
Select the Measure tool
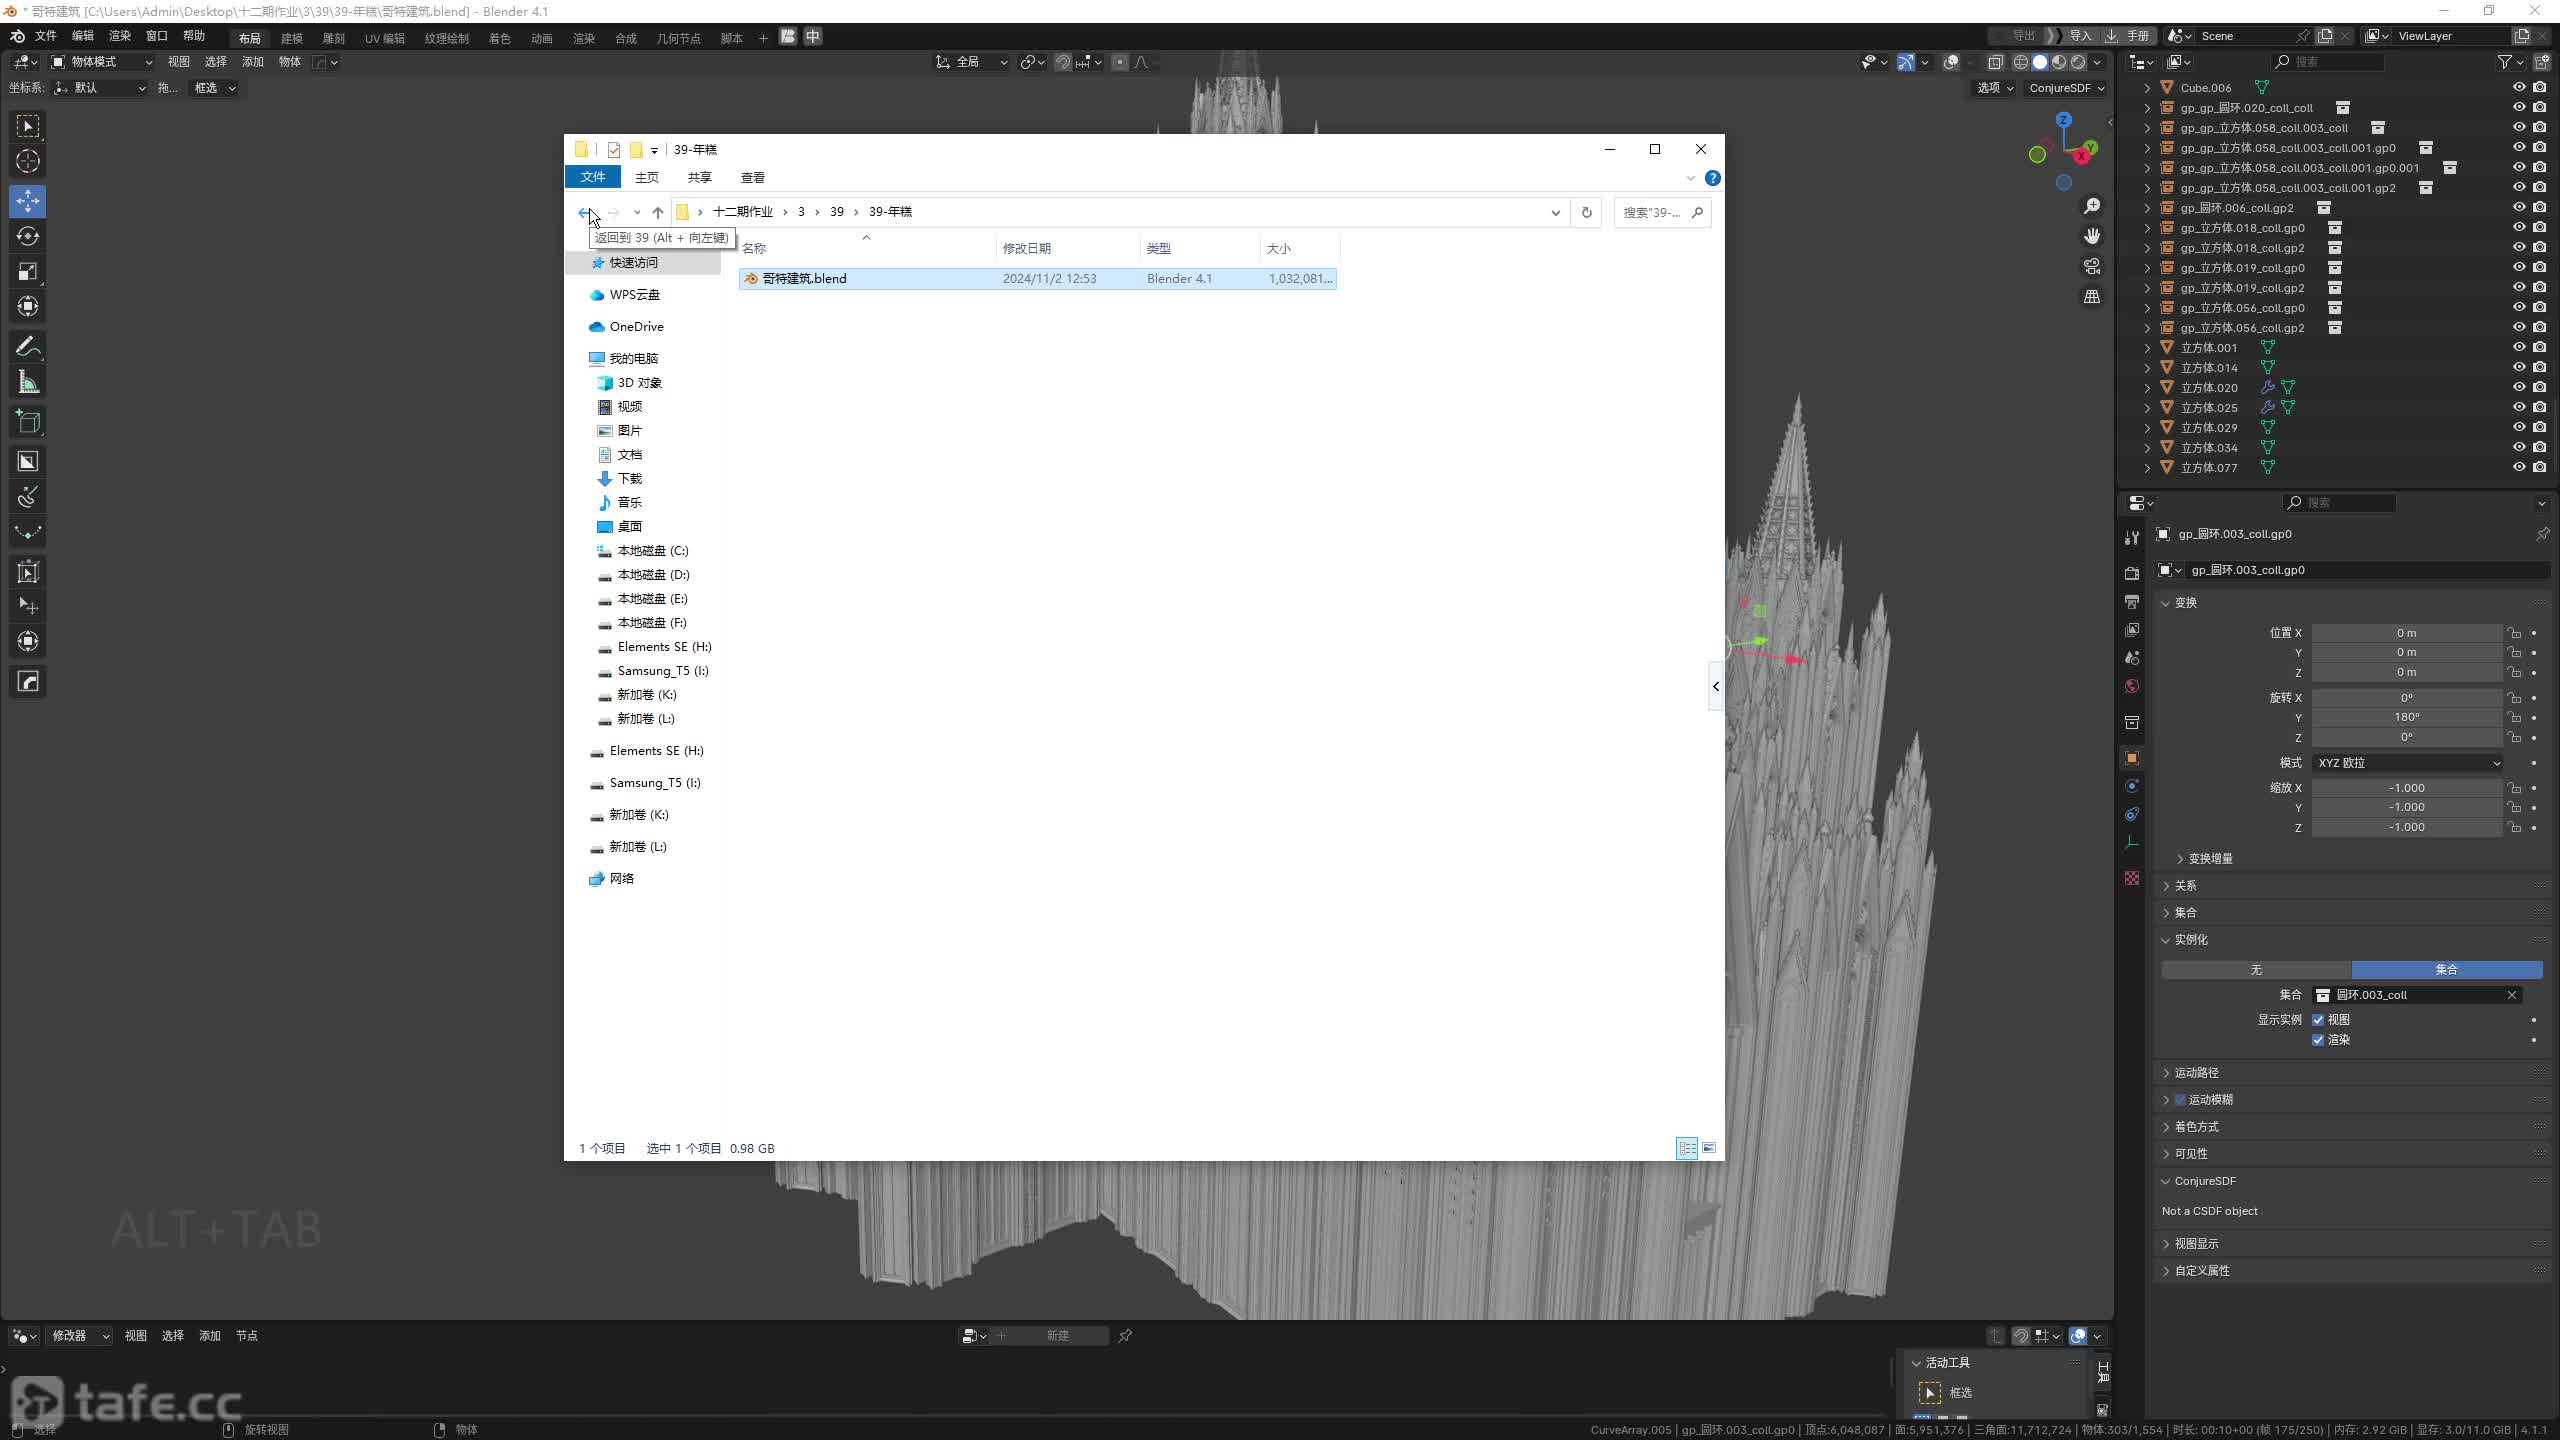click(28, 382)
